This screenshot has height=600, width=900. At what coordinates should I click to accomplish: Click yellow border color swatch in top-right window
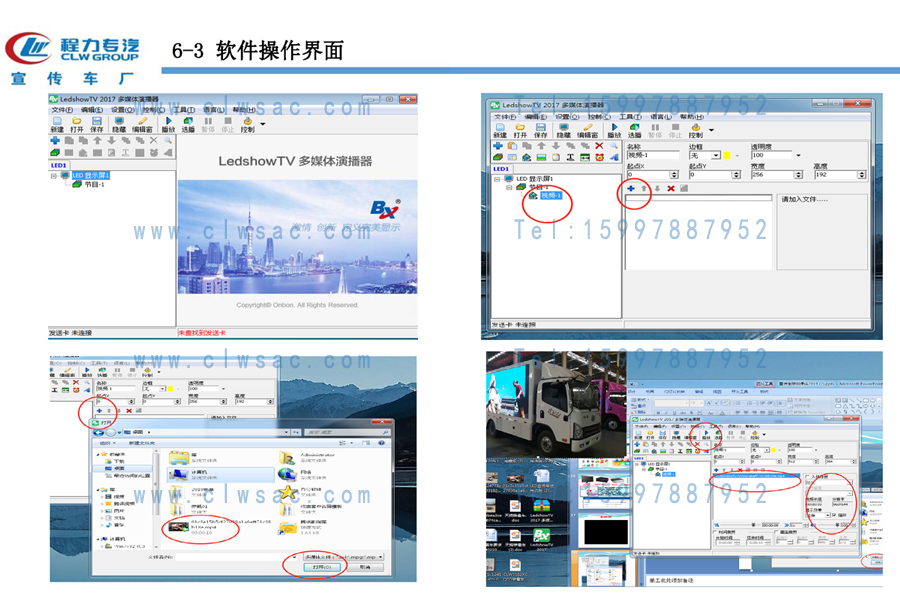click(x=727, y=155)
